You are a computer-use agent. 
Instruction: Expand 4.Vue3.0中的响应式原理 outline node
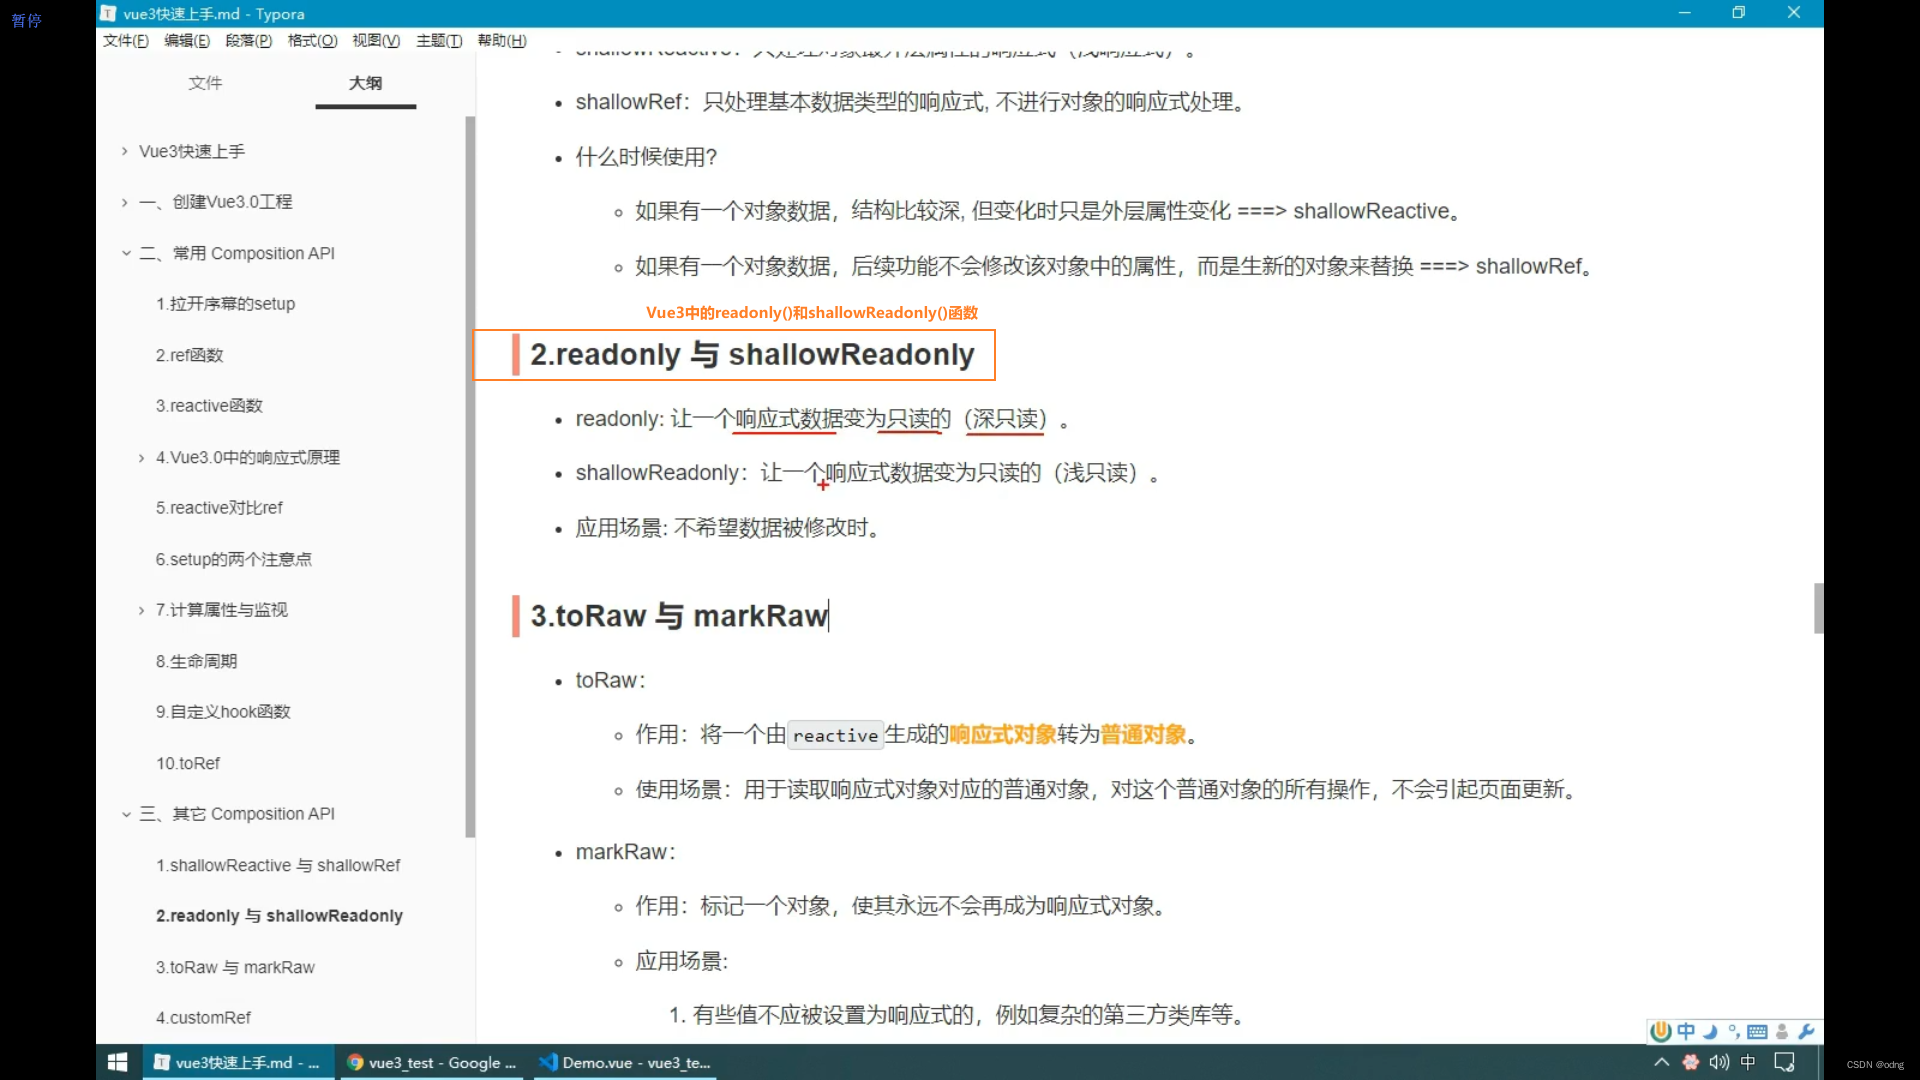pyautogui.click(x=141, y=458)
